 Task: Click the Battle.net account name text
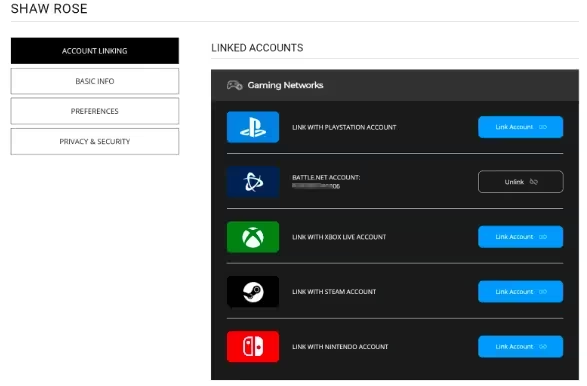[316, 186]
